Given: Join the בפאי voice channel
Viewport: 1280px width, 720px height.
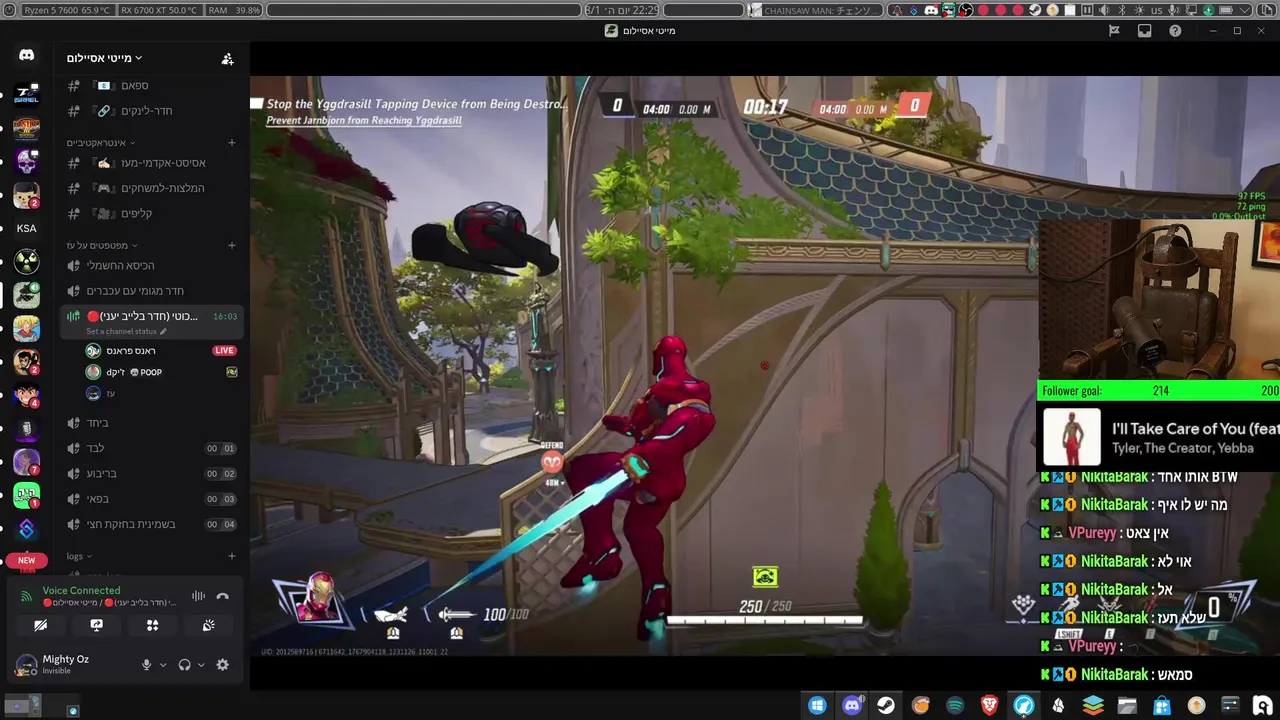Looking at the screenshot, I should tap(150, 498).
